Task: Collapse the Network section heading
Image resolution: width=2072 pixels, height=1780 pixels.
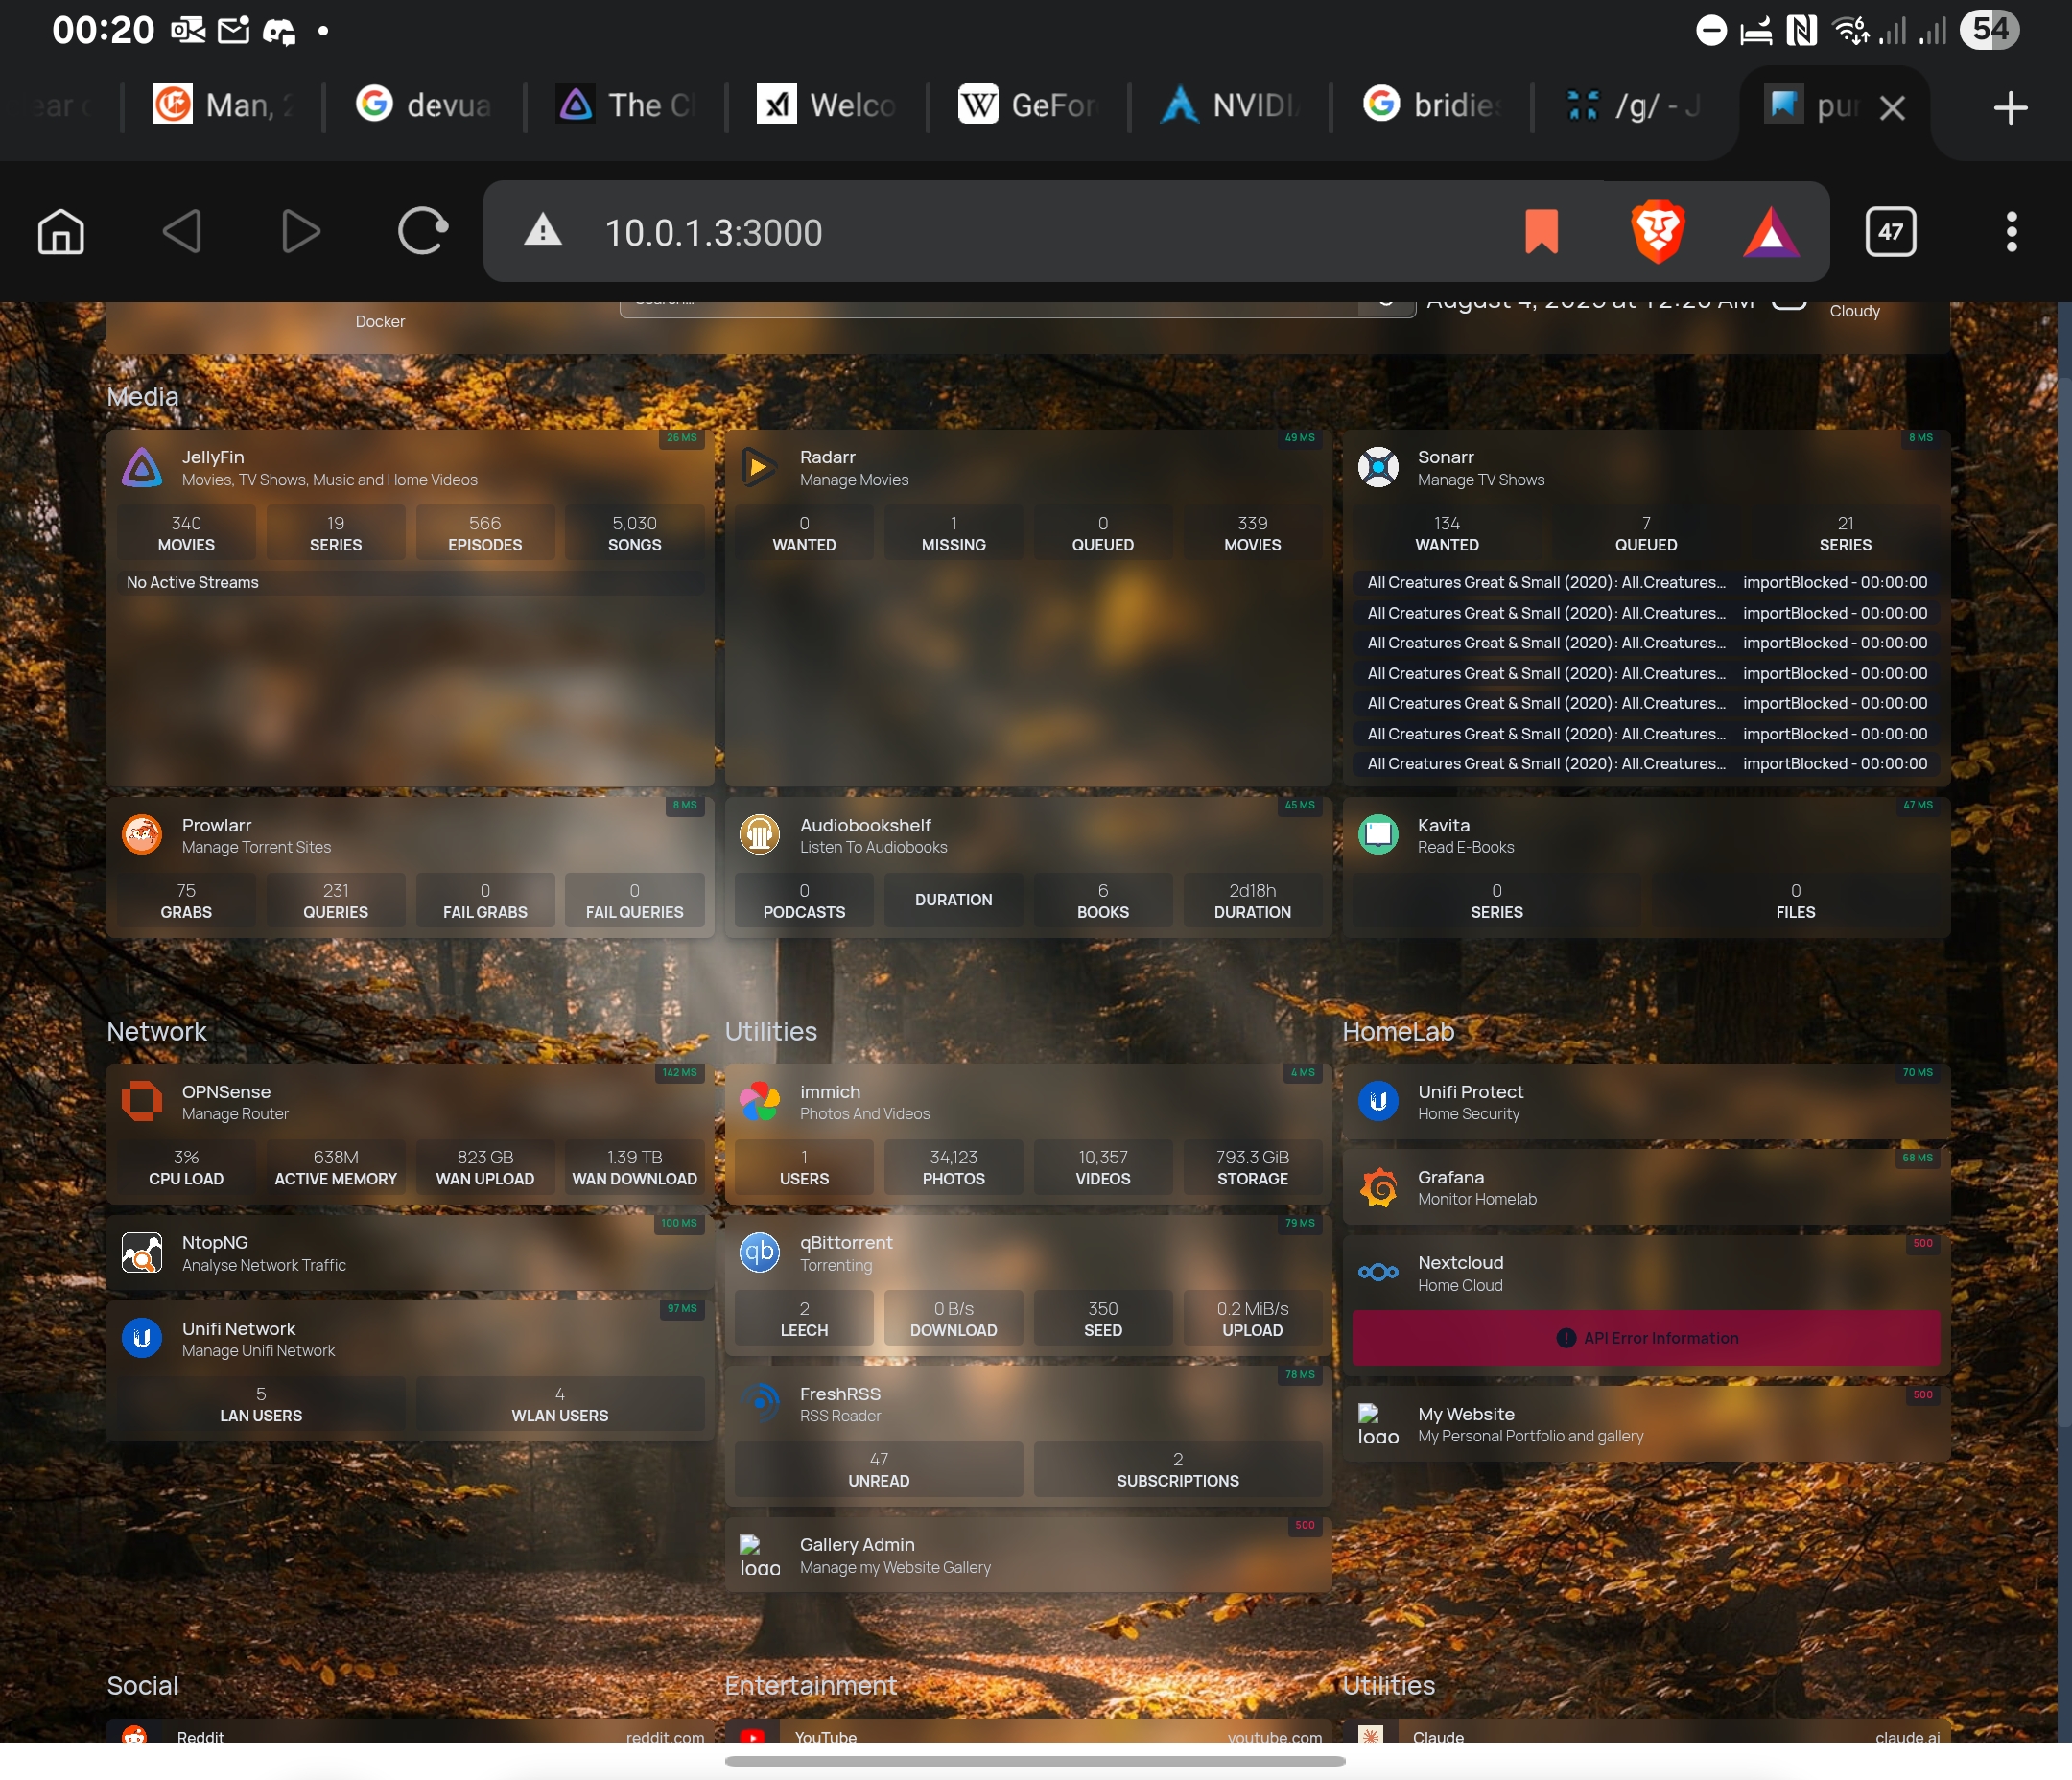Action: click(156, 1032)
